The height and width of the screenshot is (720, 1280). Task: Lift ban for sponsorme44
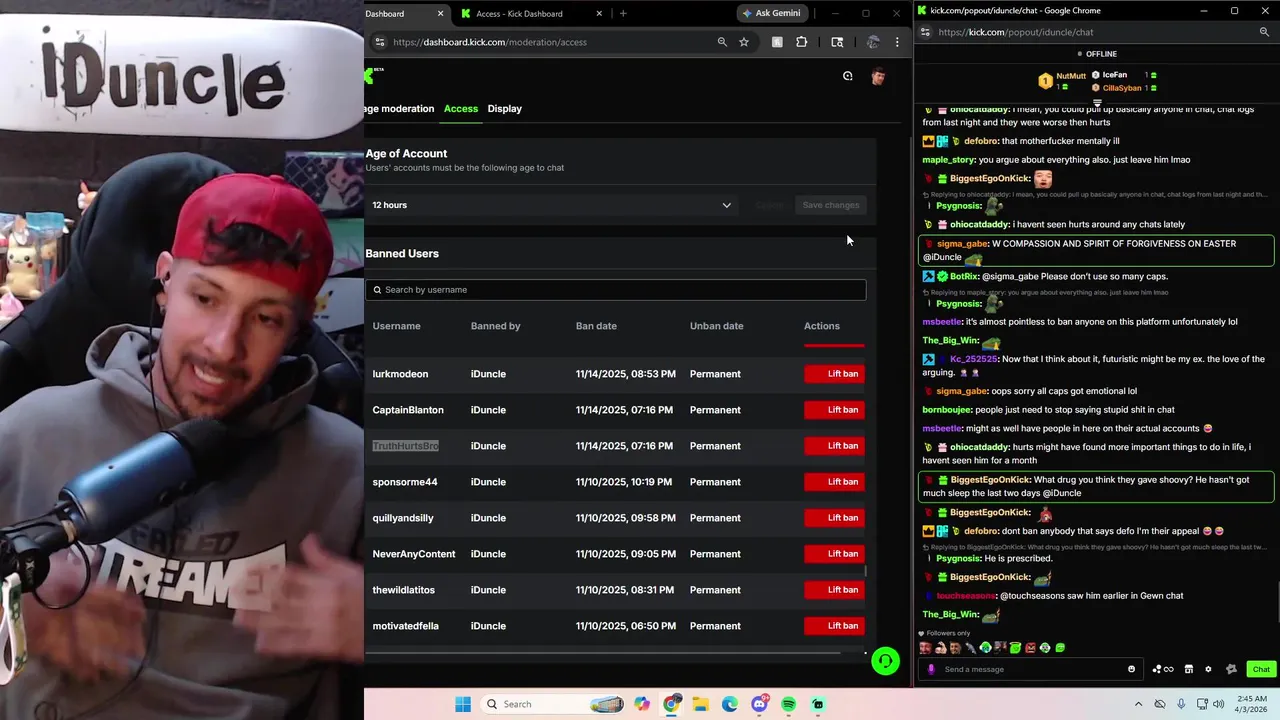pos(834,482)
